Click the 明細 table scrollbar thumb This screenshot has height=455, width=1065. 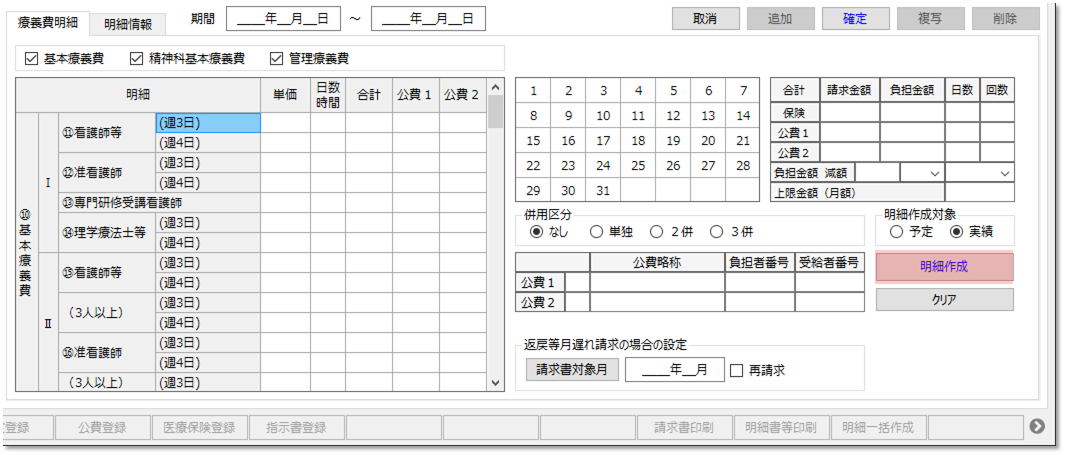point(496,111)
